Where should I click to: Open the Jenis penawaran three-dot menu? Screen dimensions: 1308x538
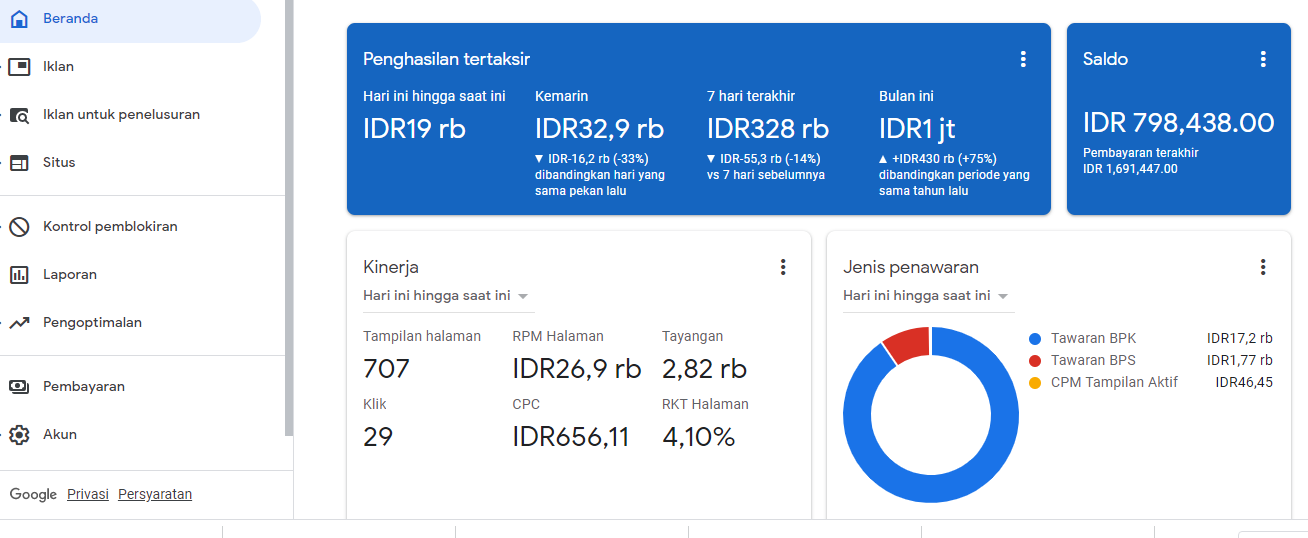1263,267
